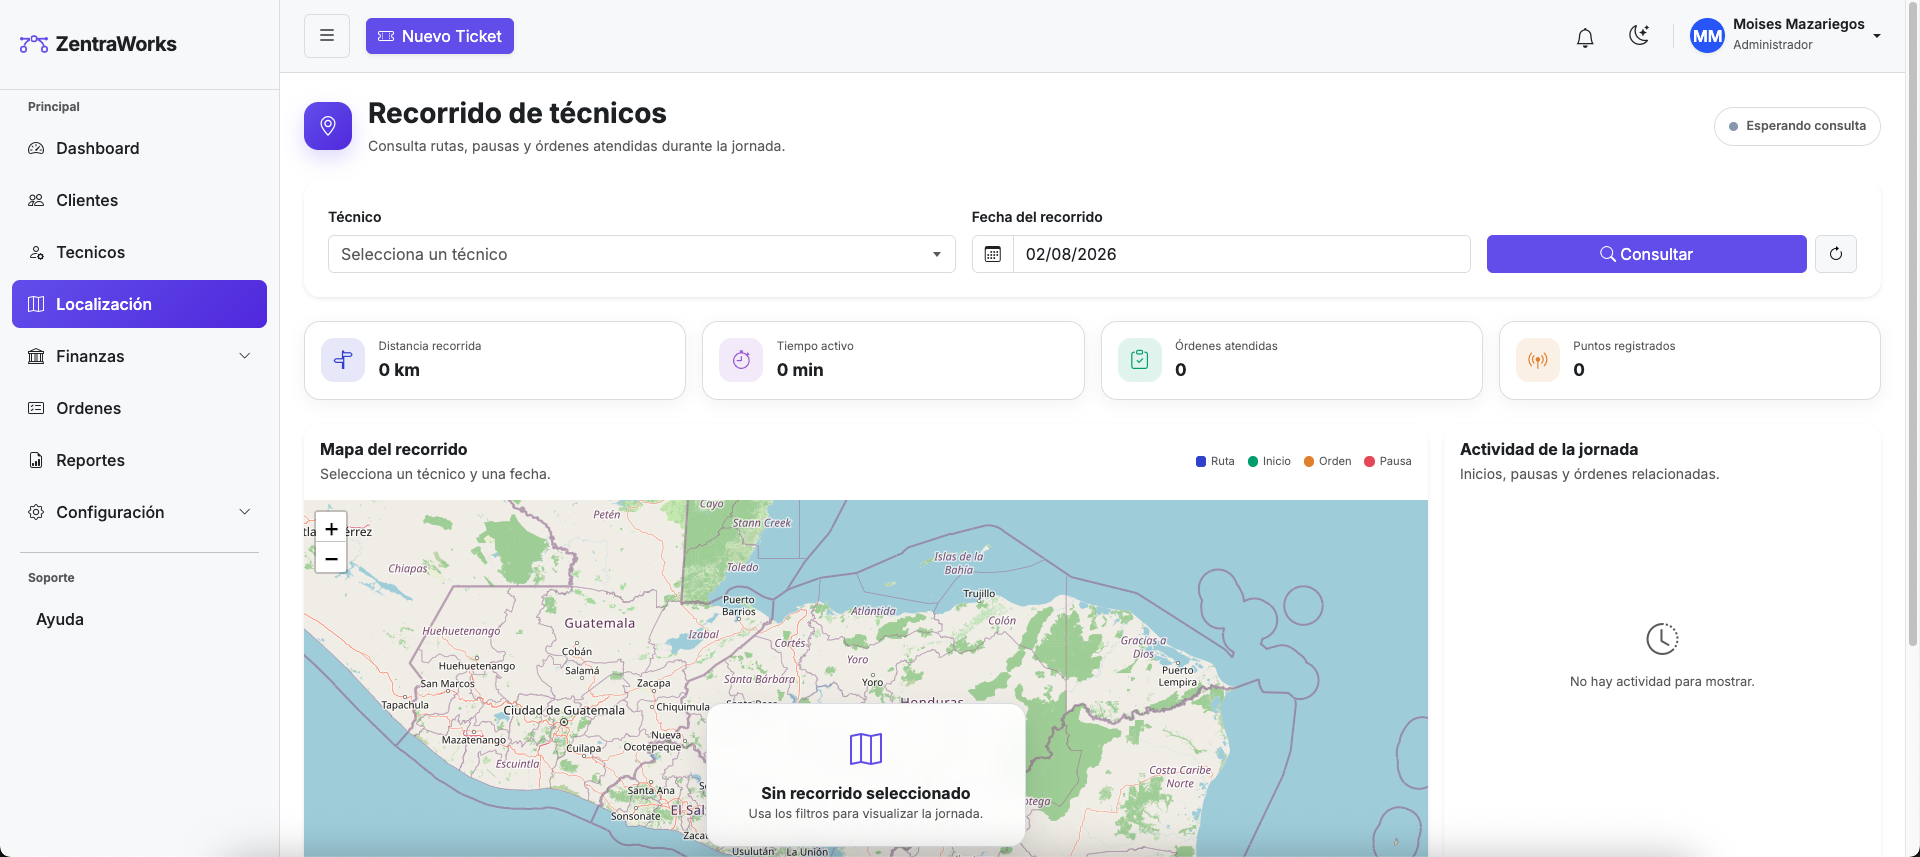Click the '0 min' active time value

pos(800,370)
